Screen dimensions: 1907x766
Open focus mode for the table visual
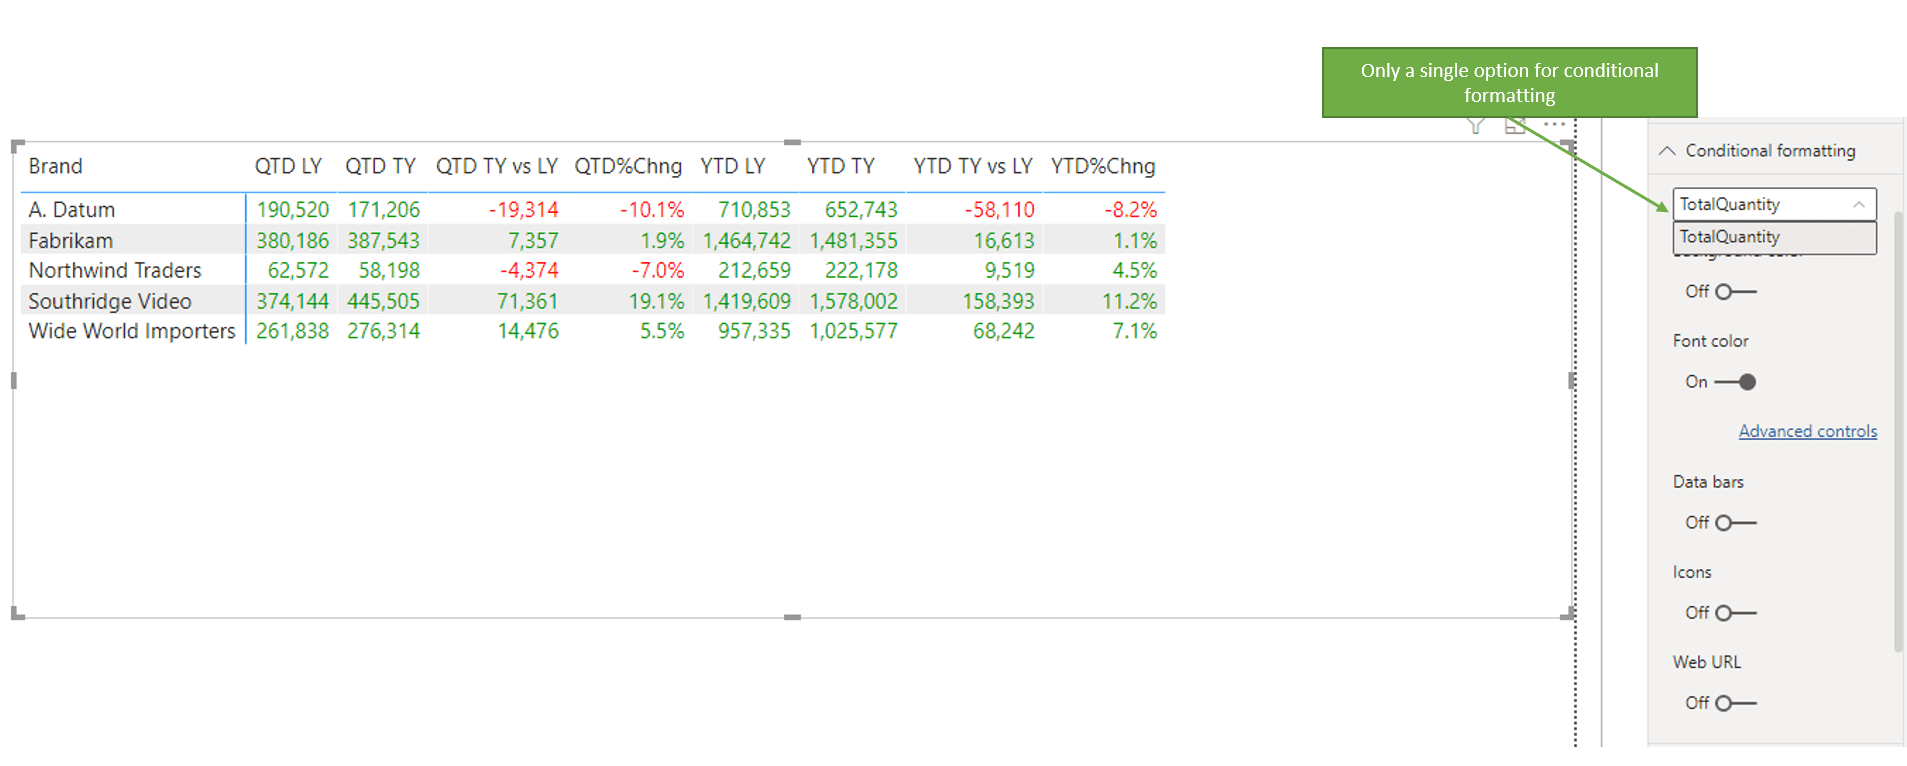pyautogui.click(x=1515, y=127)
